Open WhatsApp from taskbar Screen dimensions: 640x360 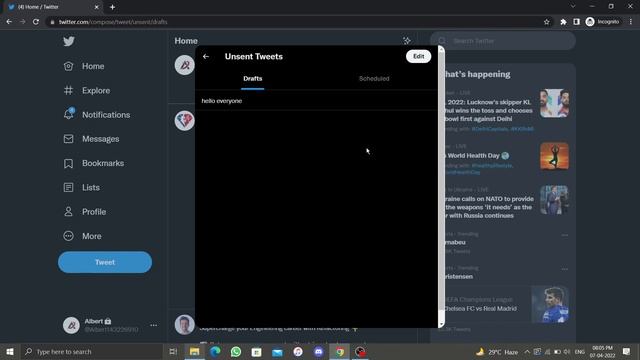(x=236, y=351)
